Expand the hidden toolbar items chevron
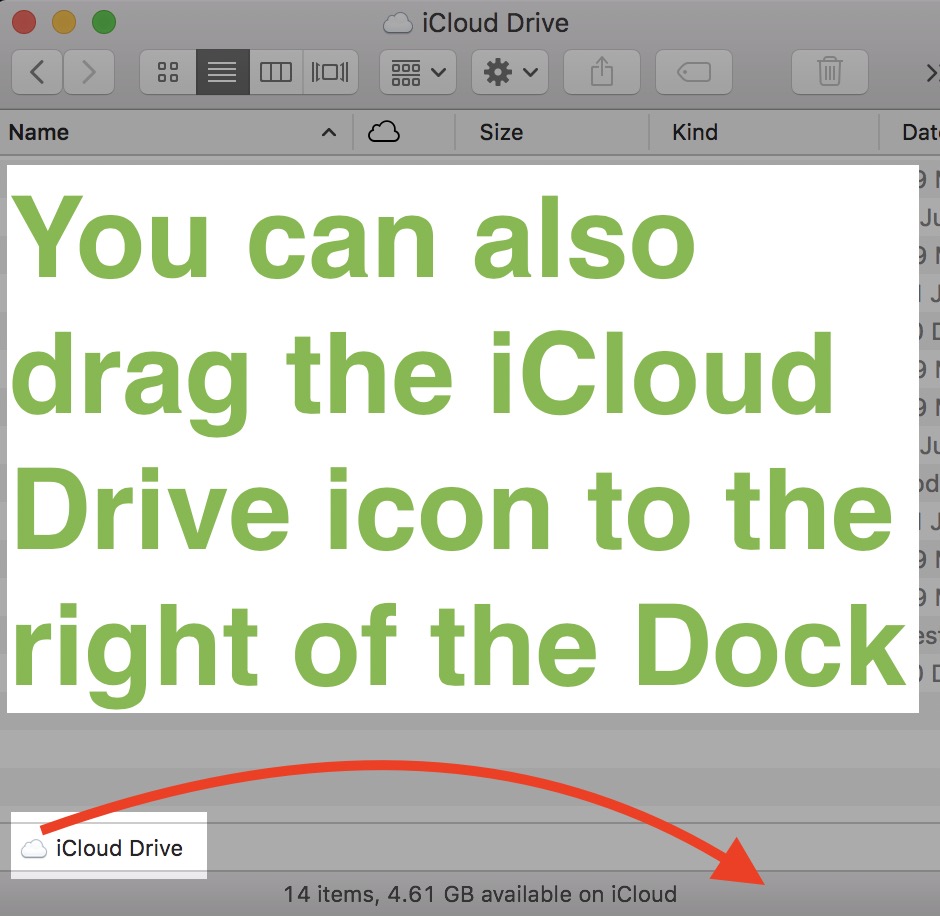This screenshot has height=916, width=940. point(931,71)
